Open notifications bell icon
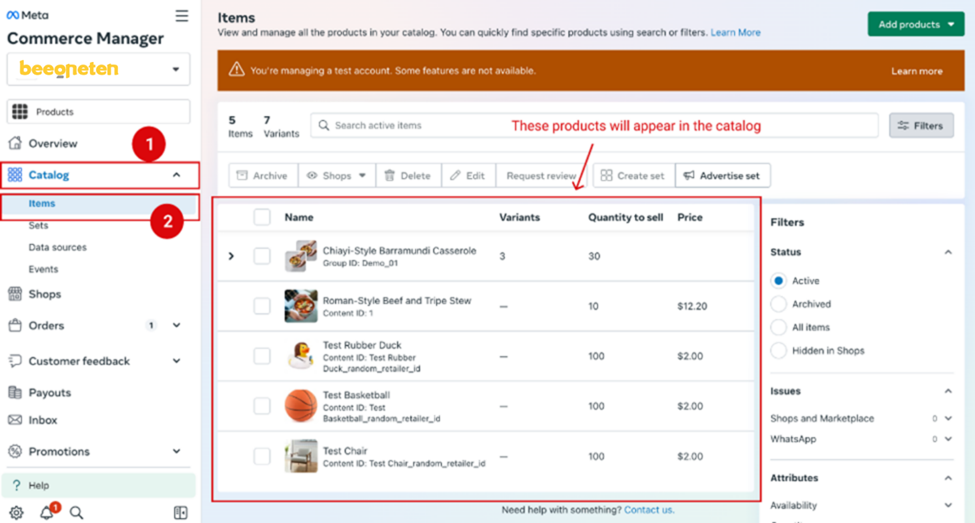975x523 pixels. click(x=47, y=513)
